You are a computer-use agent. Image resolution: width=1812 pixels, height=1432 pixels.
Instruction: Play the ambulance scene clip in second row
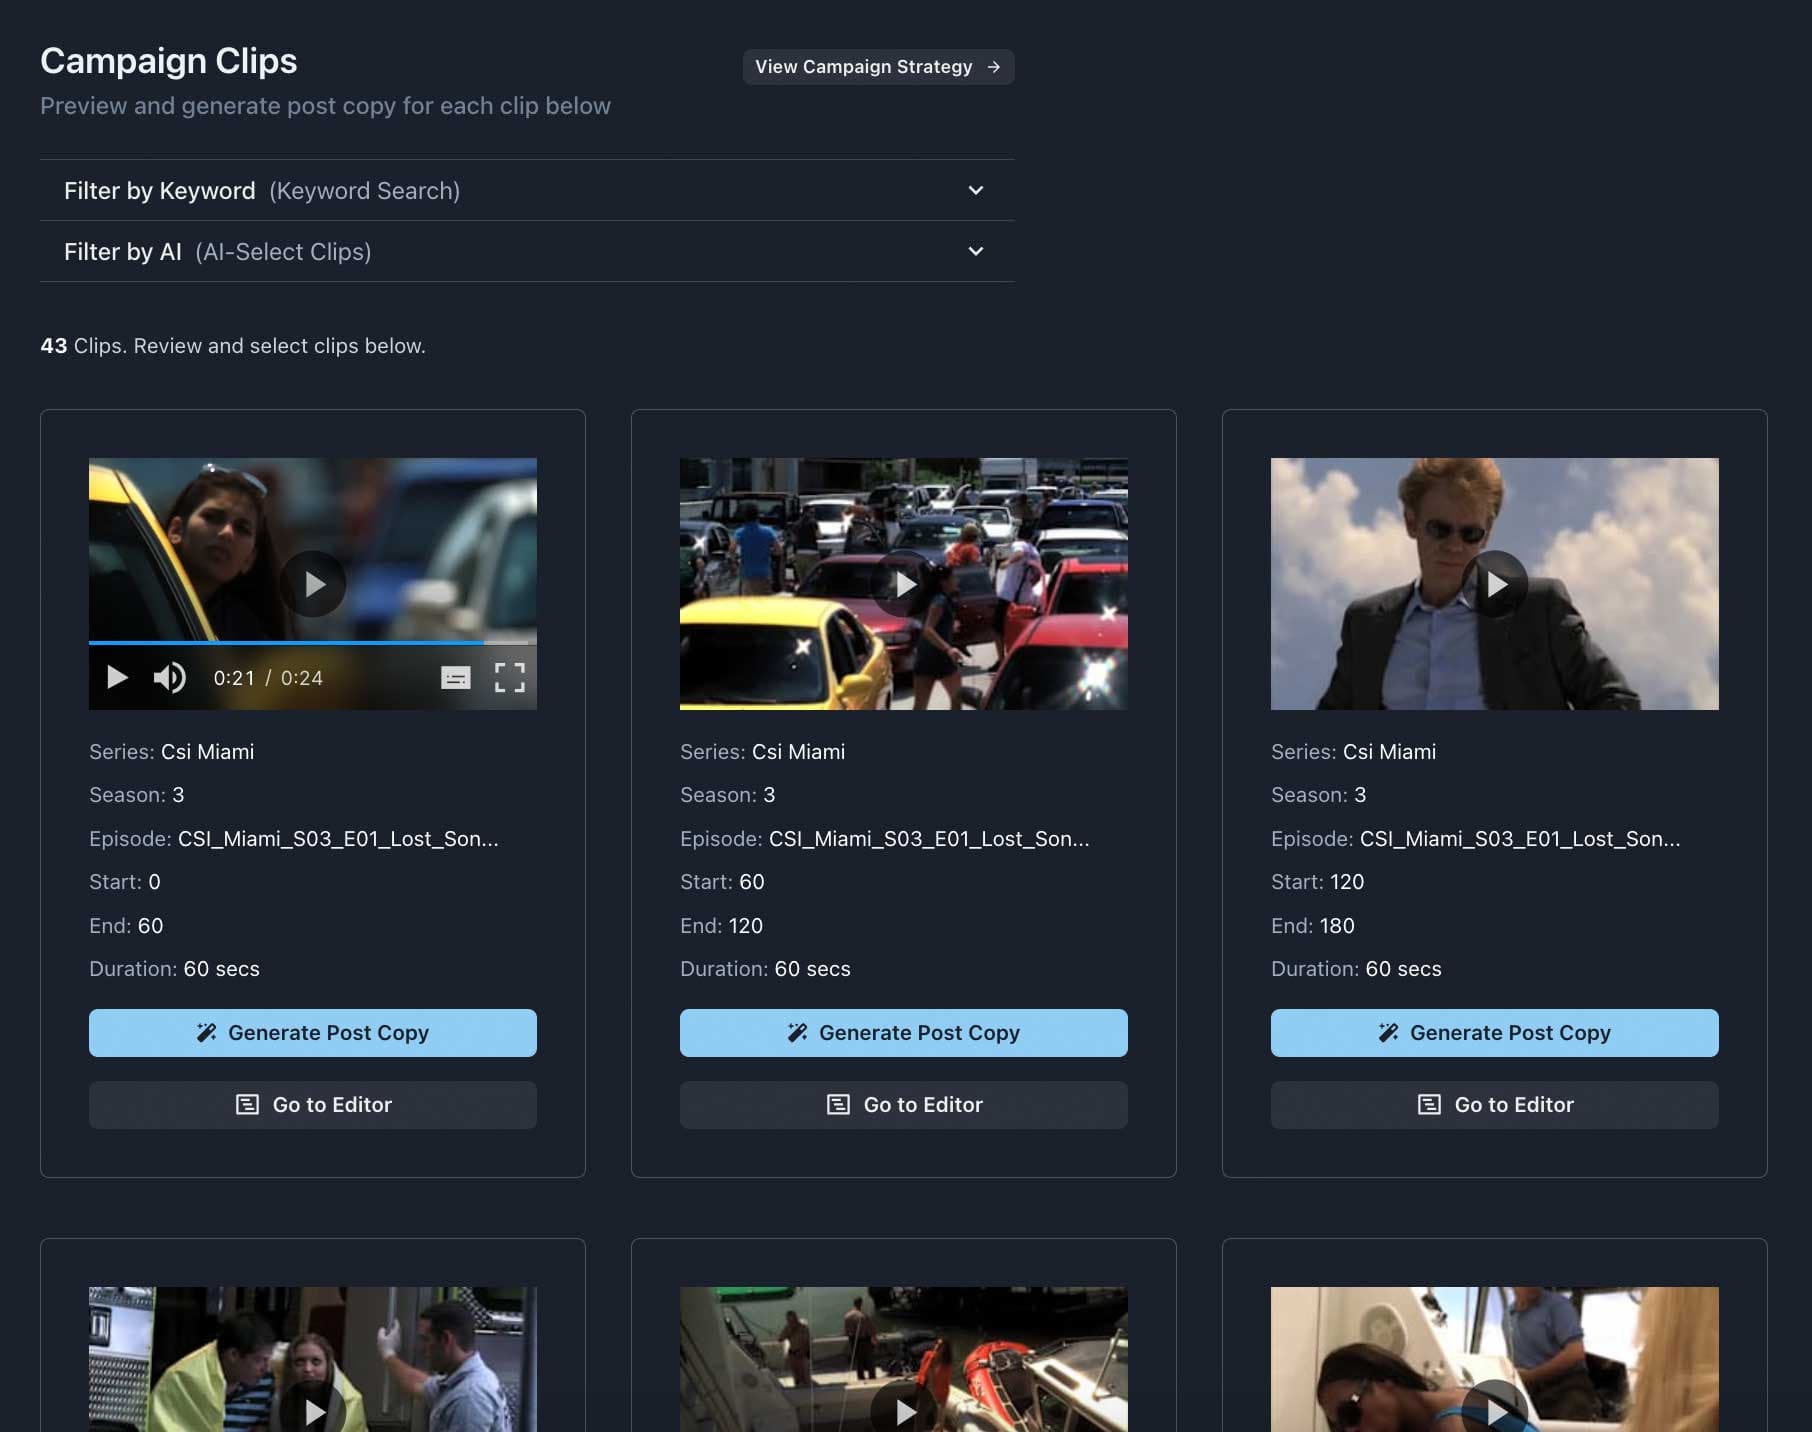[x=313, y=1410]
